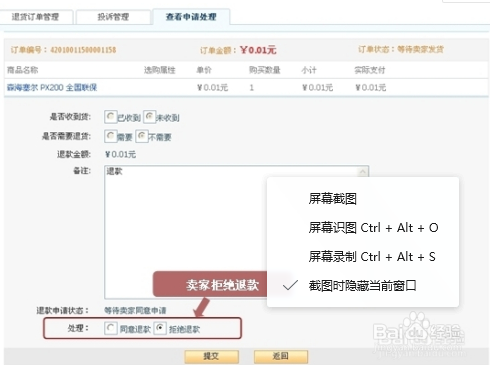Select the 已收到 radio button
The height and width of the screenshot is (365, 490).
point(110,117)
